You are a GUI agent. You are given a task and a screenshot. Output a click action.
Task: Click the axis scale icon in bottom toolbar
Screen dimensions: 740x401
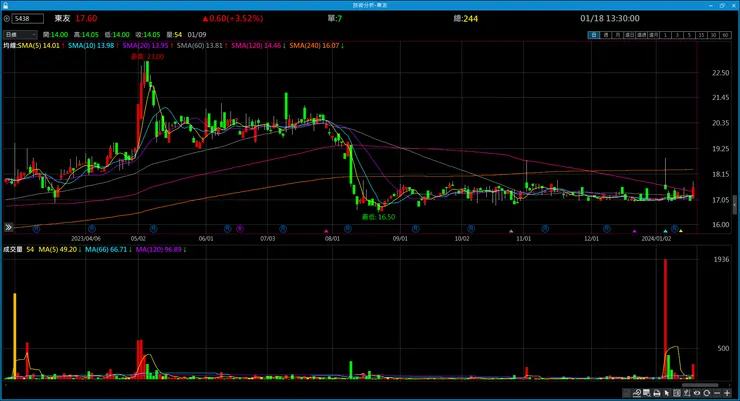(687, 393)
